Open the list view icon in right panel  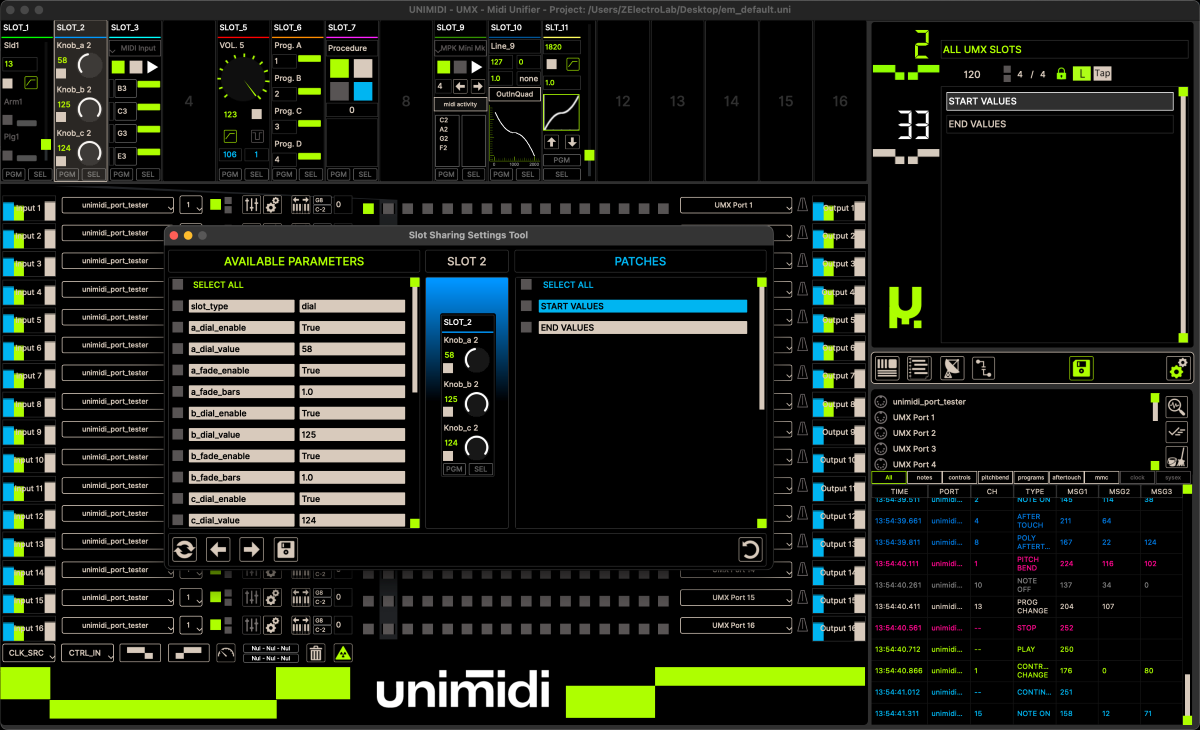(x=919, y=368)
